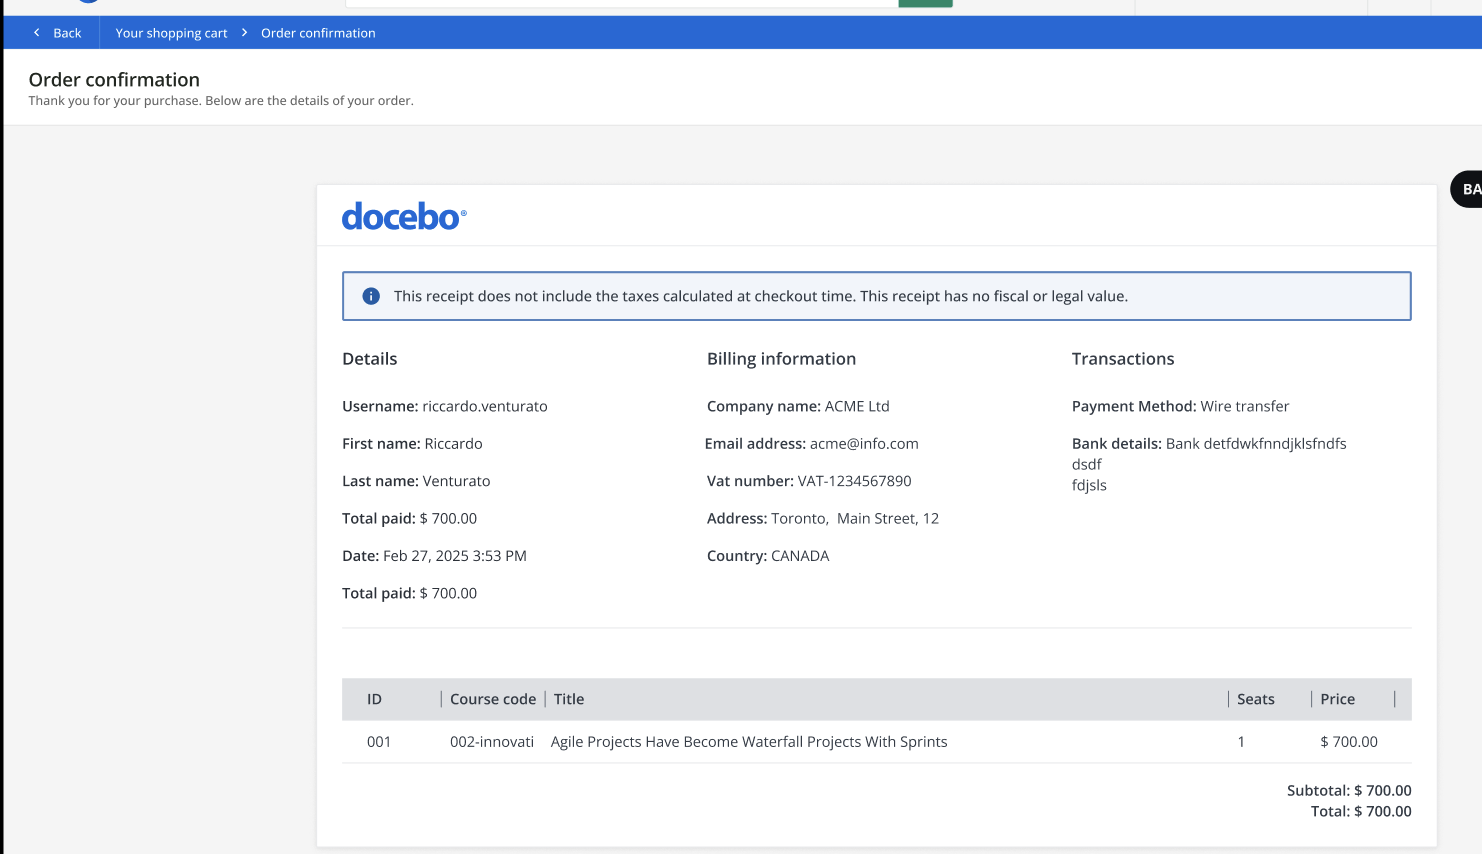Open the Your shopping cart breadcrumb
Image resolution: width=1482 pixels, height=854 pixels.
(x=171, y=33)
